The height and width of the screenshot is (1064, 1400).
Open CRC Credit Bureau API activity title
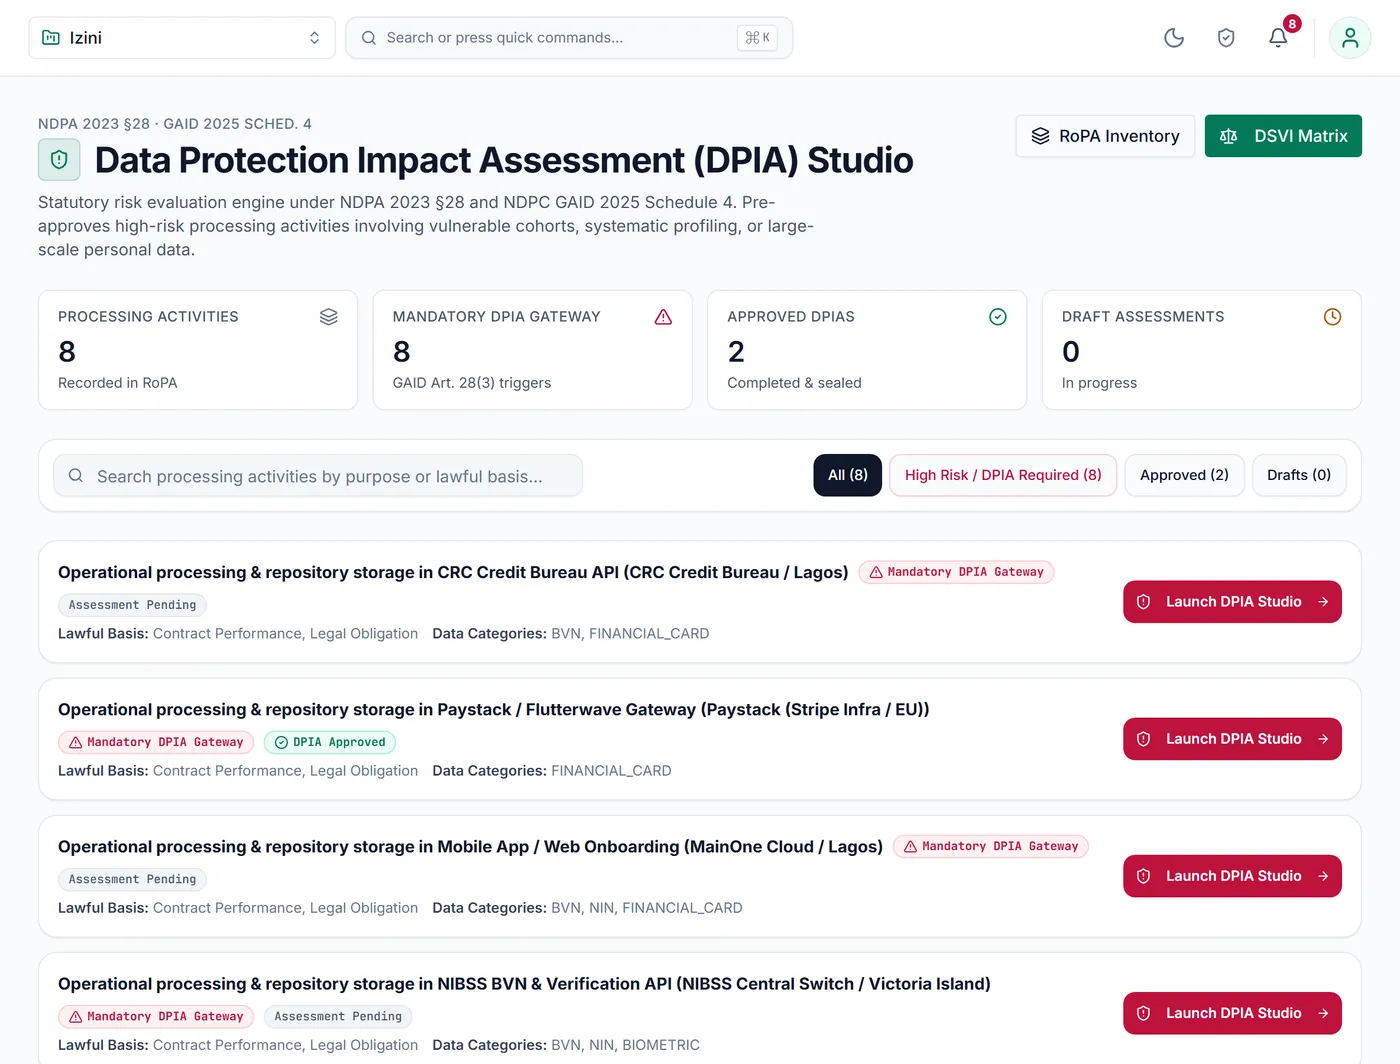[453, 572]
